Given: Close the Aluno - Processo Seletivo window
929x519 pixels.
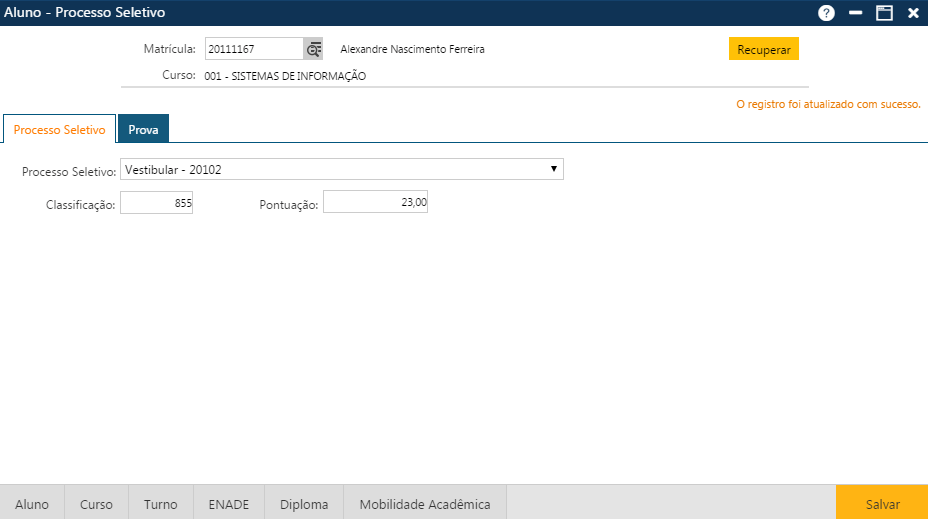Looking at the screenshot, I should [x=913, y=13].
